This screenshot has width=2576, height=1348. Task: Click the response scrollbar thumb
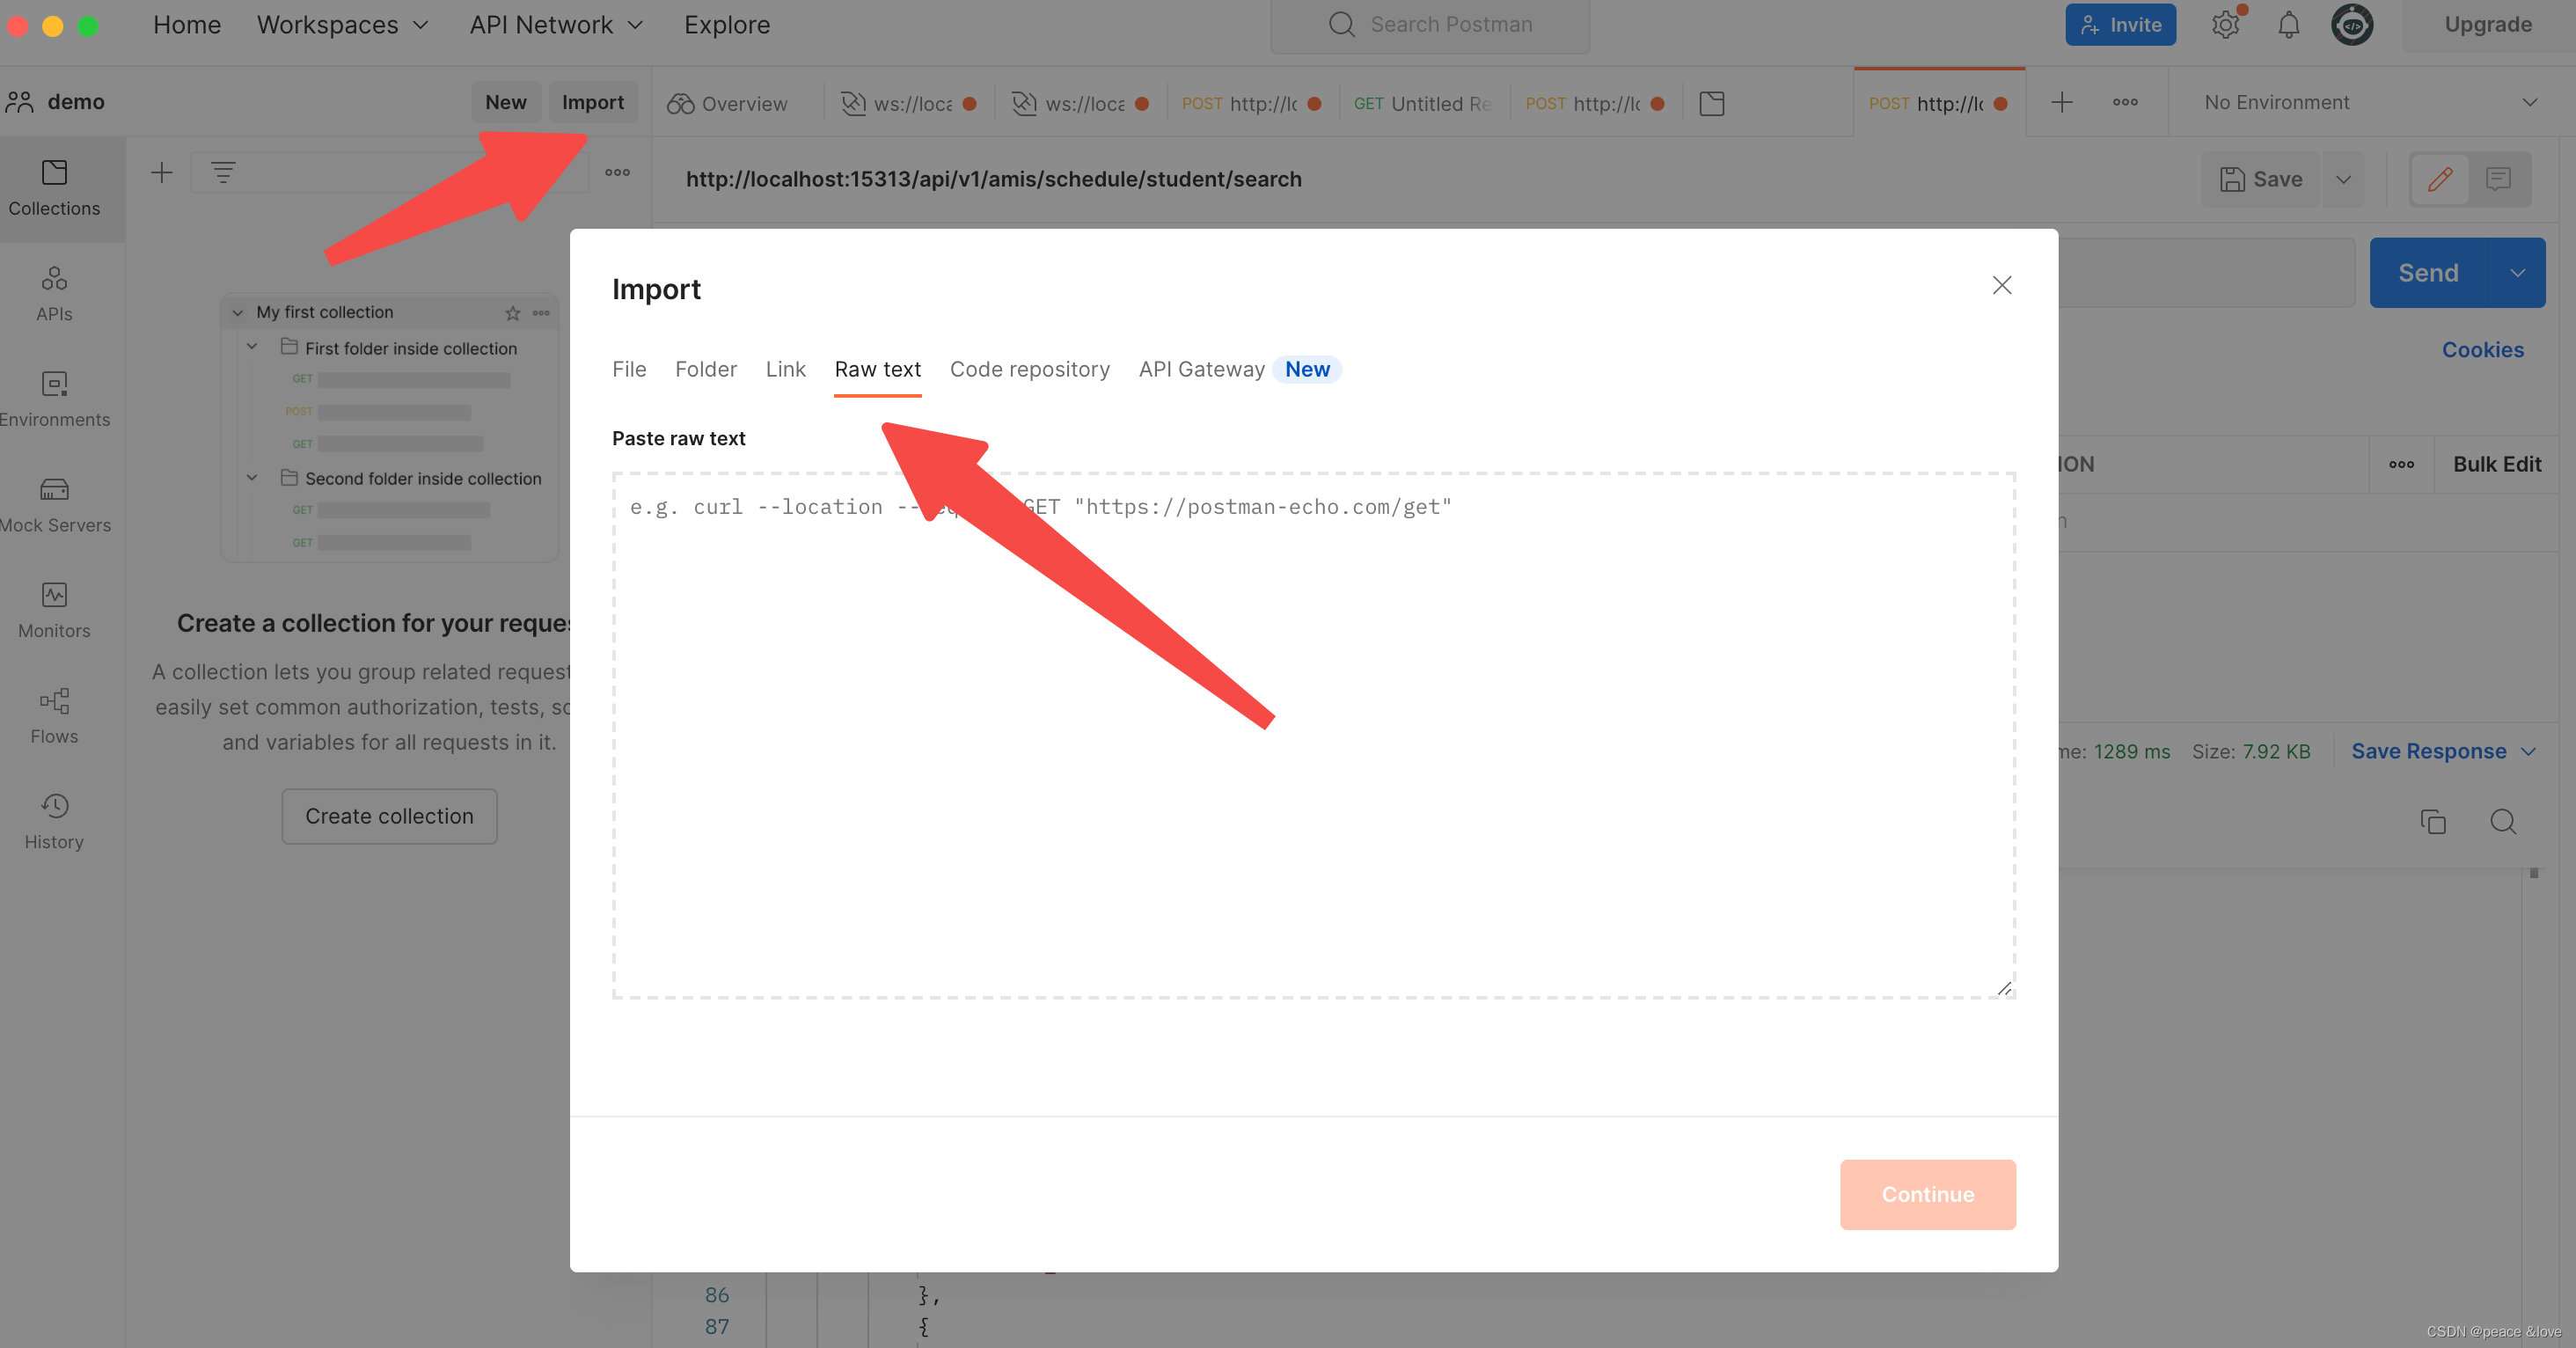pos(2533,873)
